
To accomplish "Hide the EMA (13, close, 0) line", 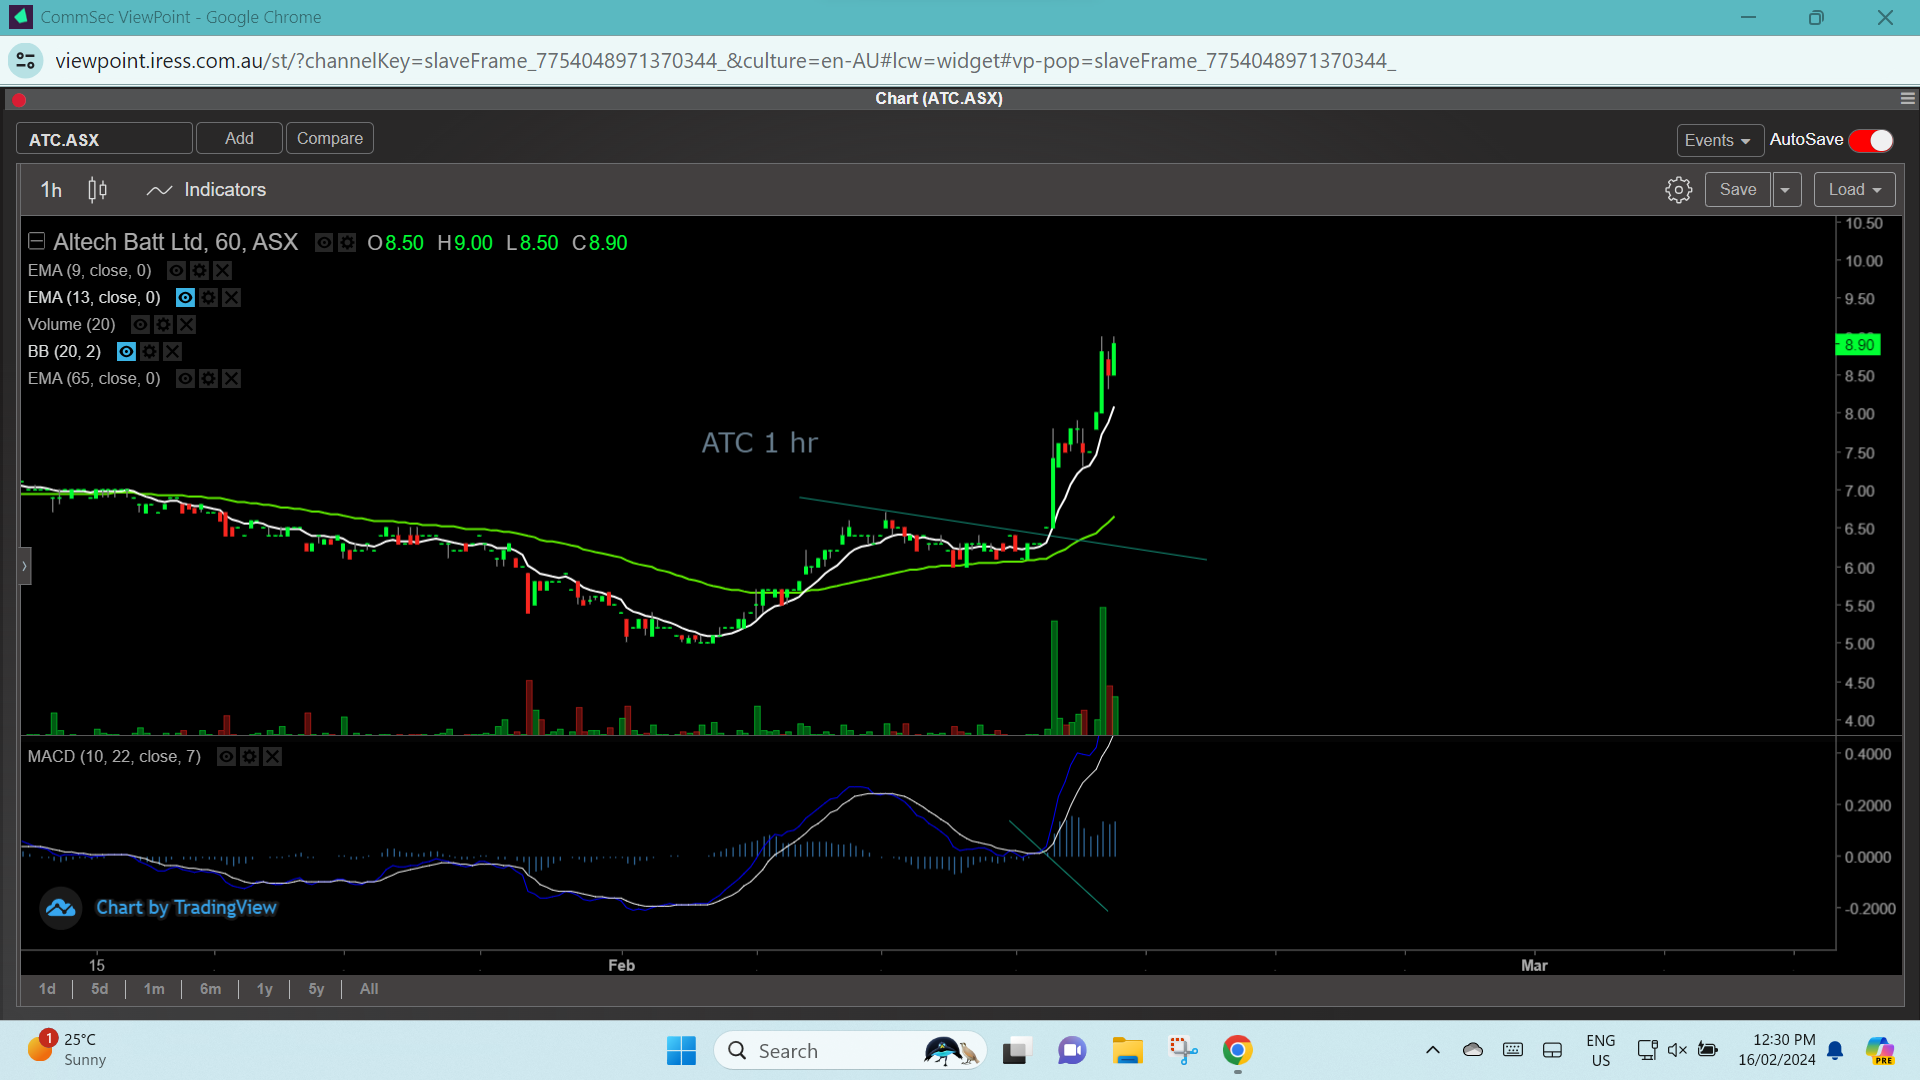I will [x=185, y=298].
